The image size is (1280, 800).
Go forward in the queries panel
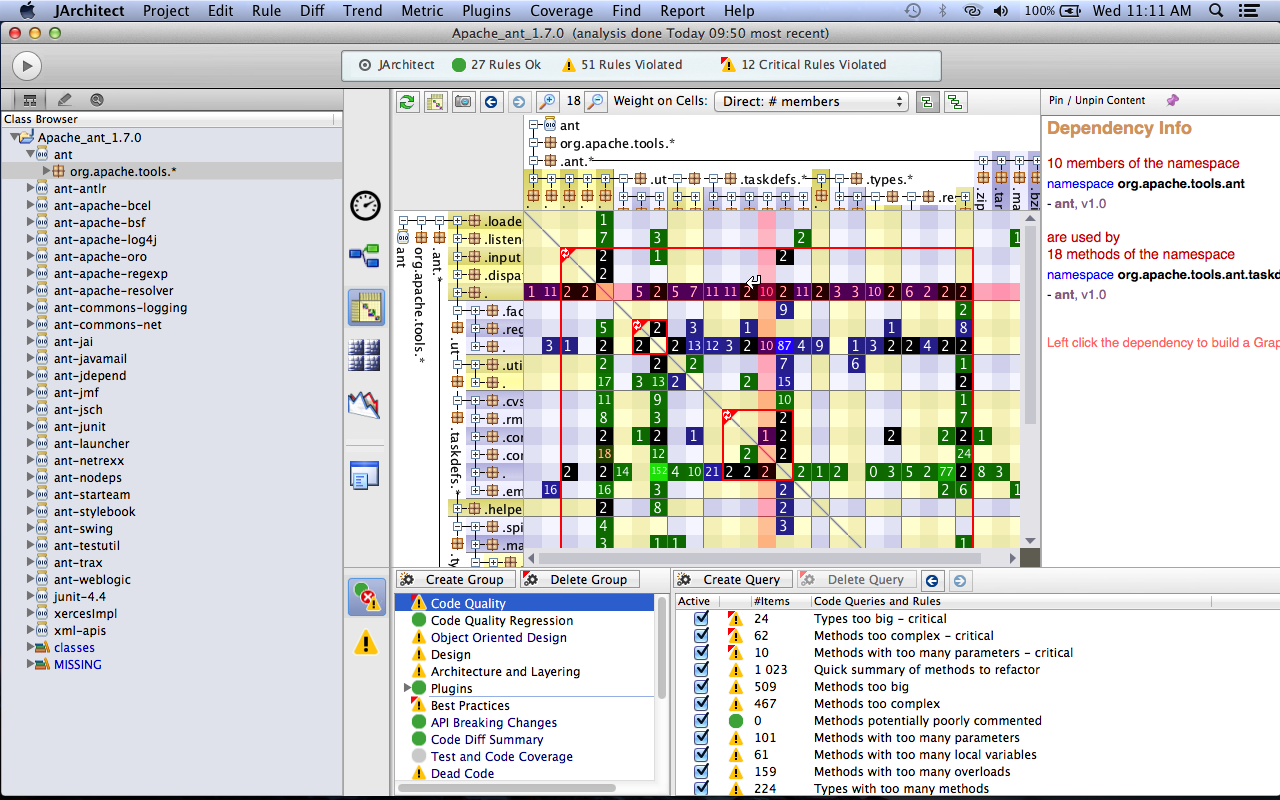coord(959,580)
